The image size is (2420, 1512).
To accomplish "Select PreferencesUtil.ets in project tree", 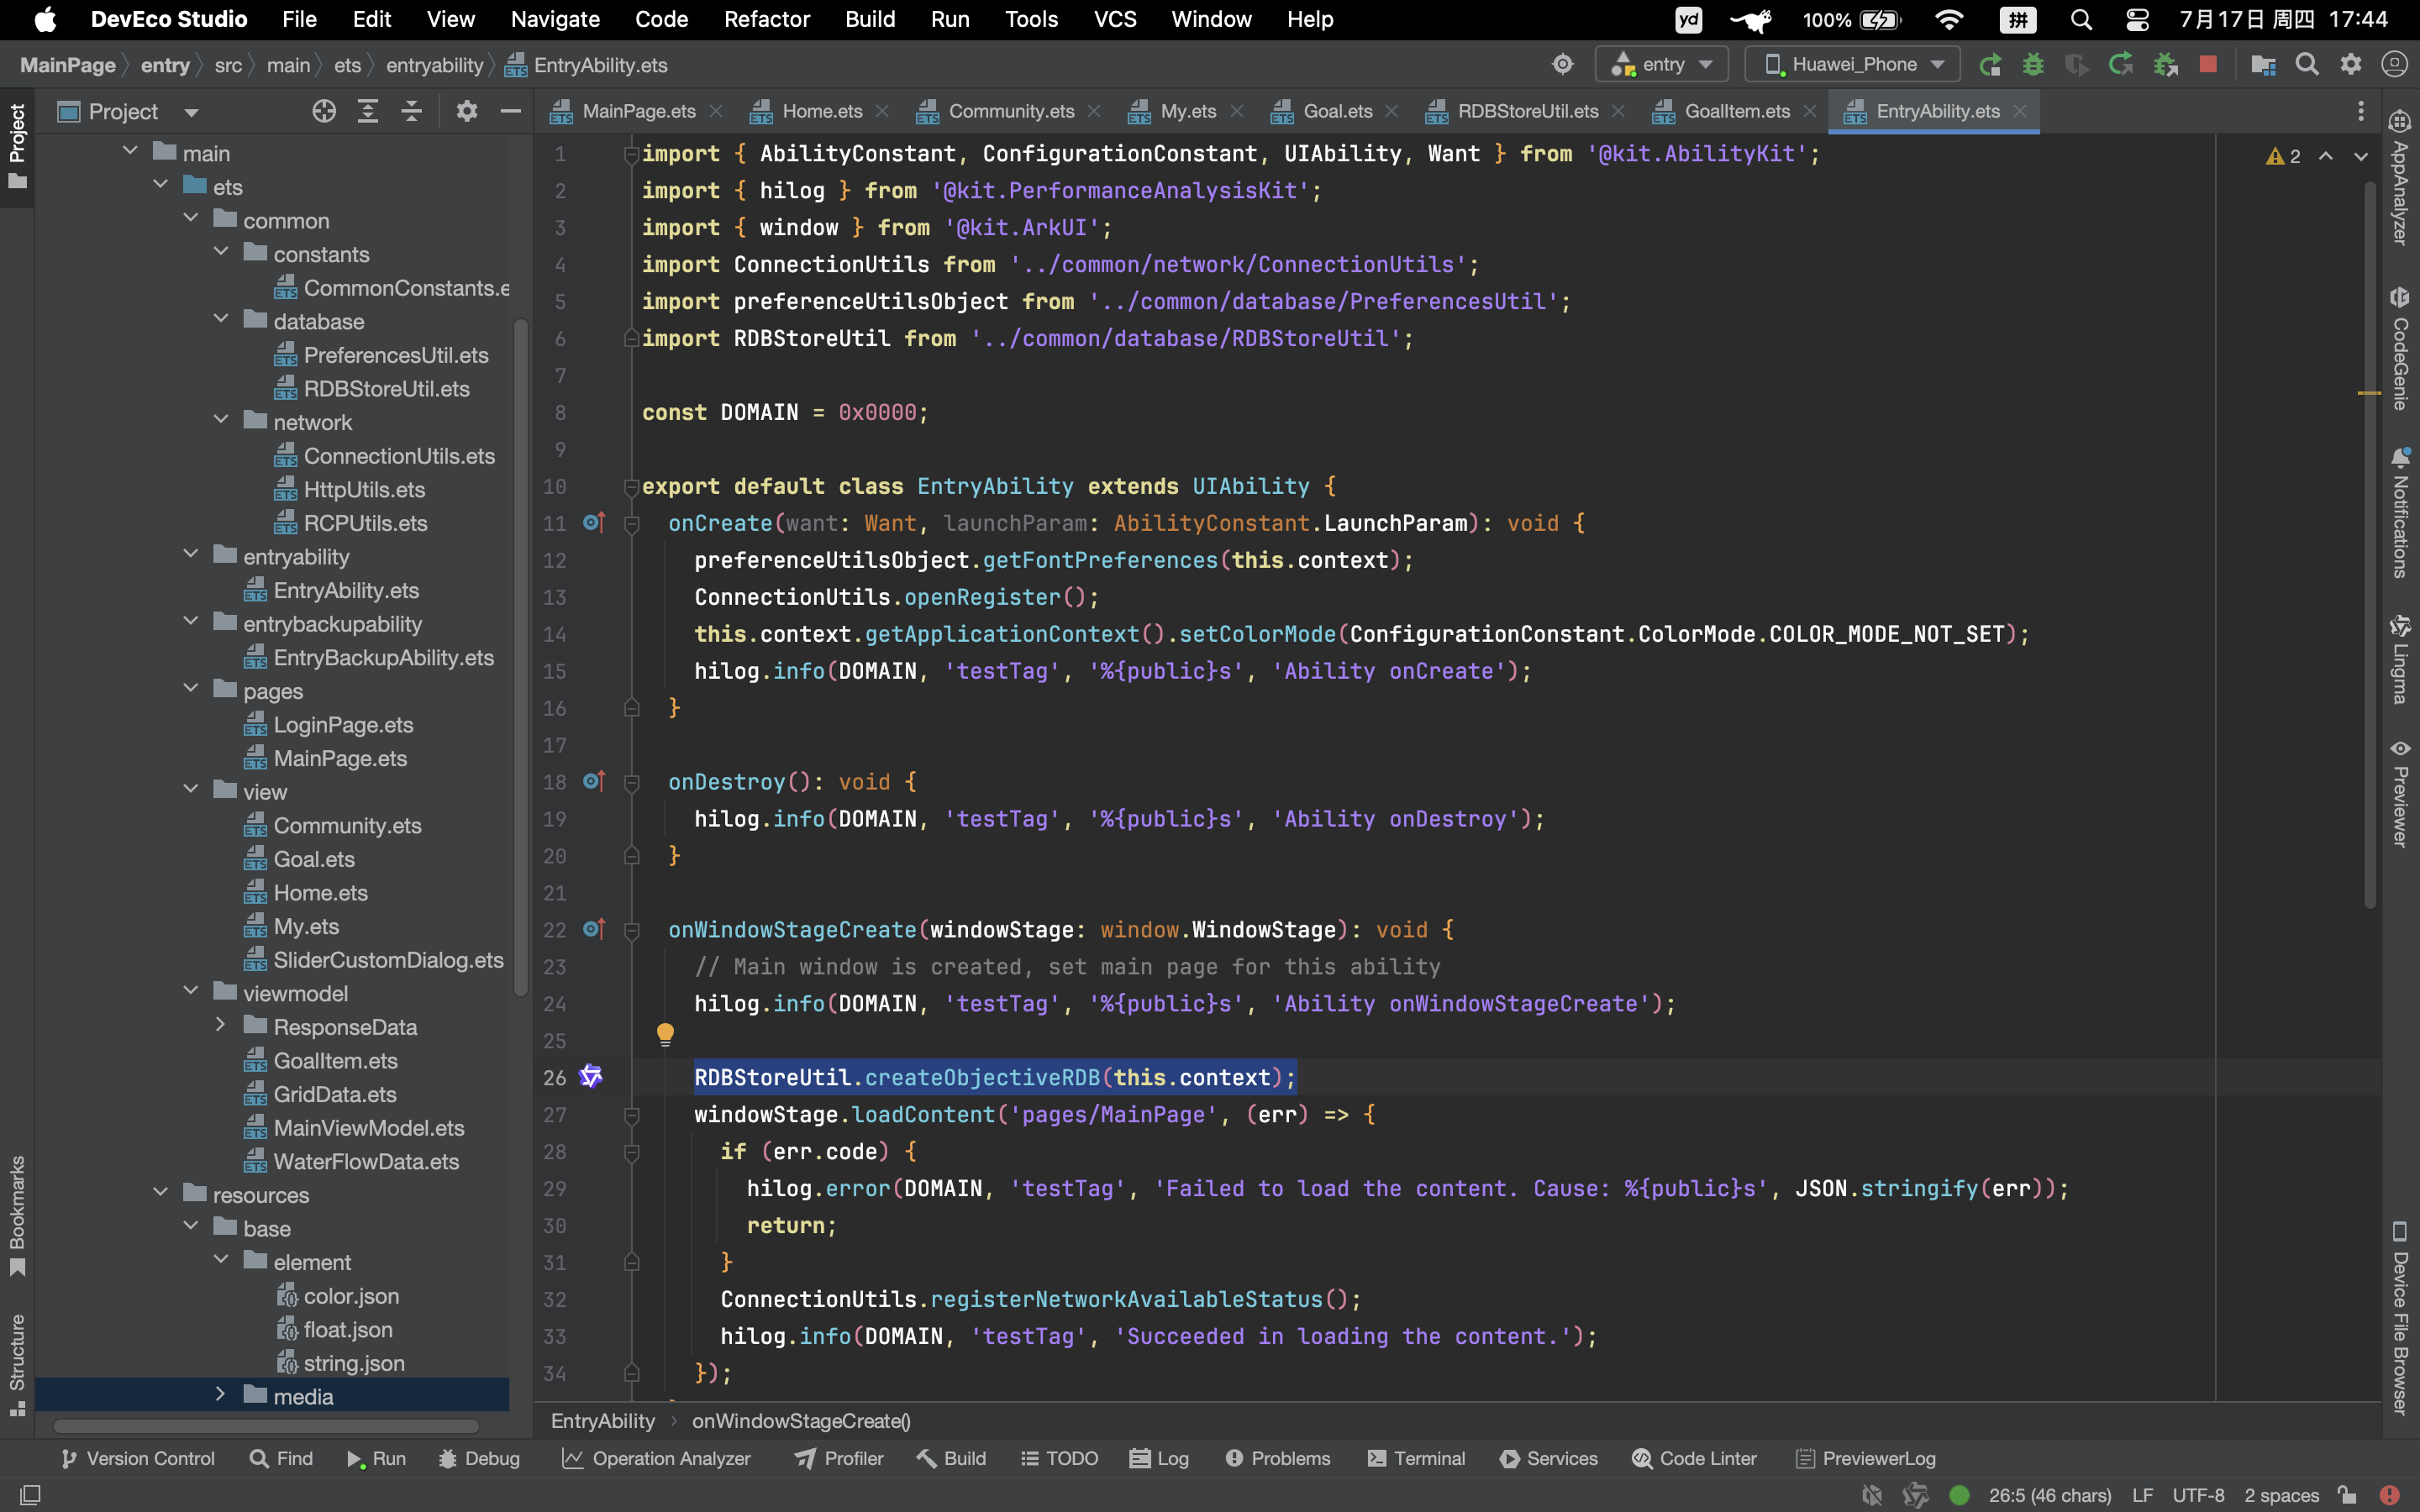I will [396, 355].
